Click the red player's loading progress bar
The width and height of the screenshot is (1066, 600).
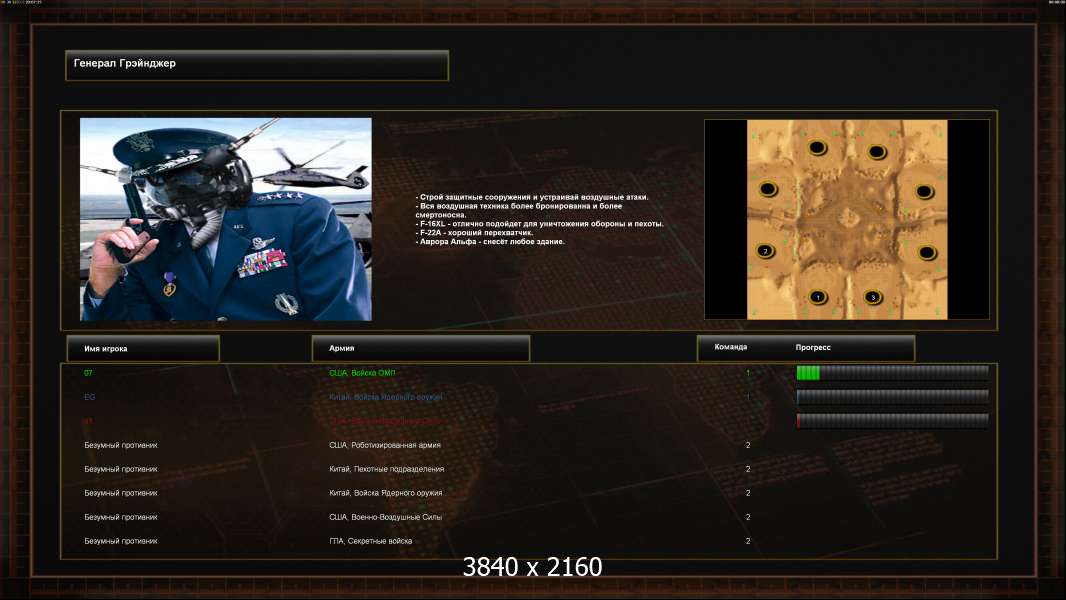coord(893,421)
